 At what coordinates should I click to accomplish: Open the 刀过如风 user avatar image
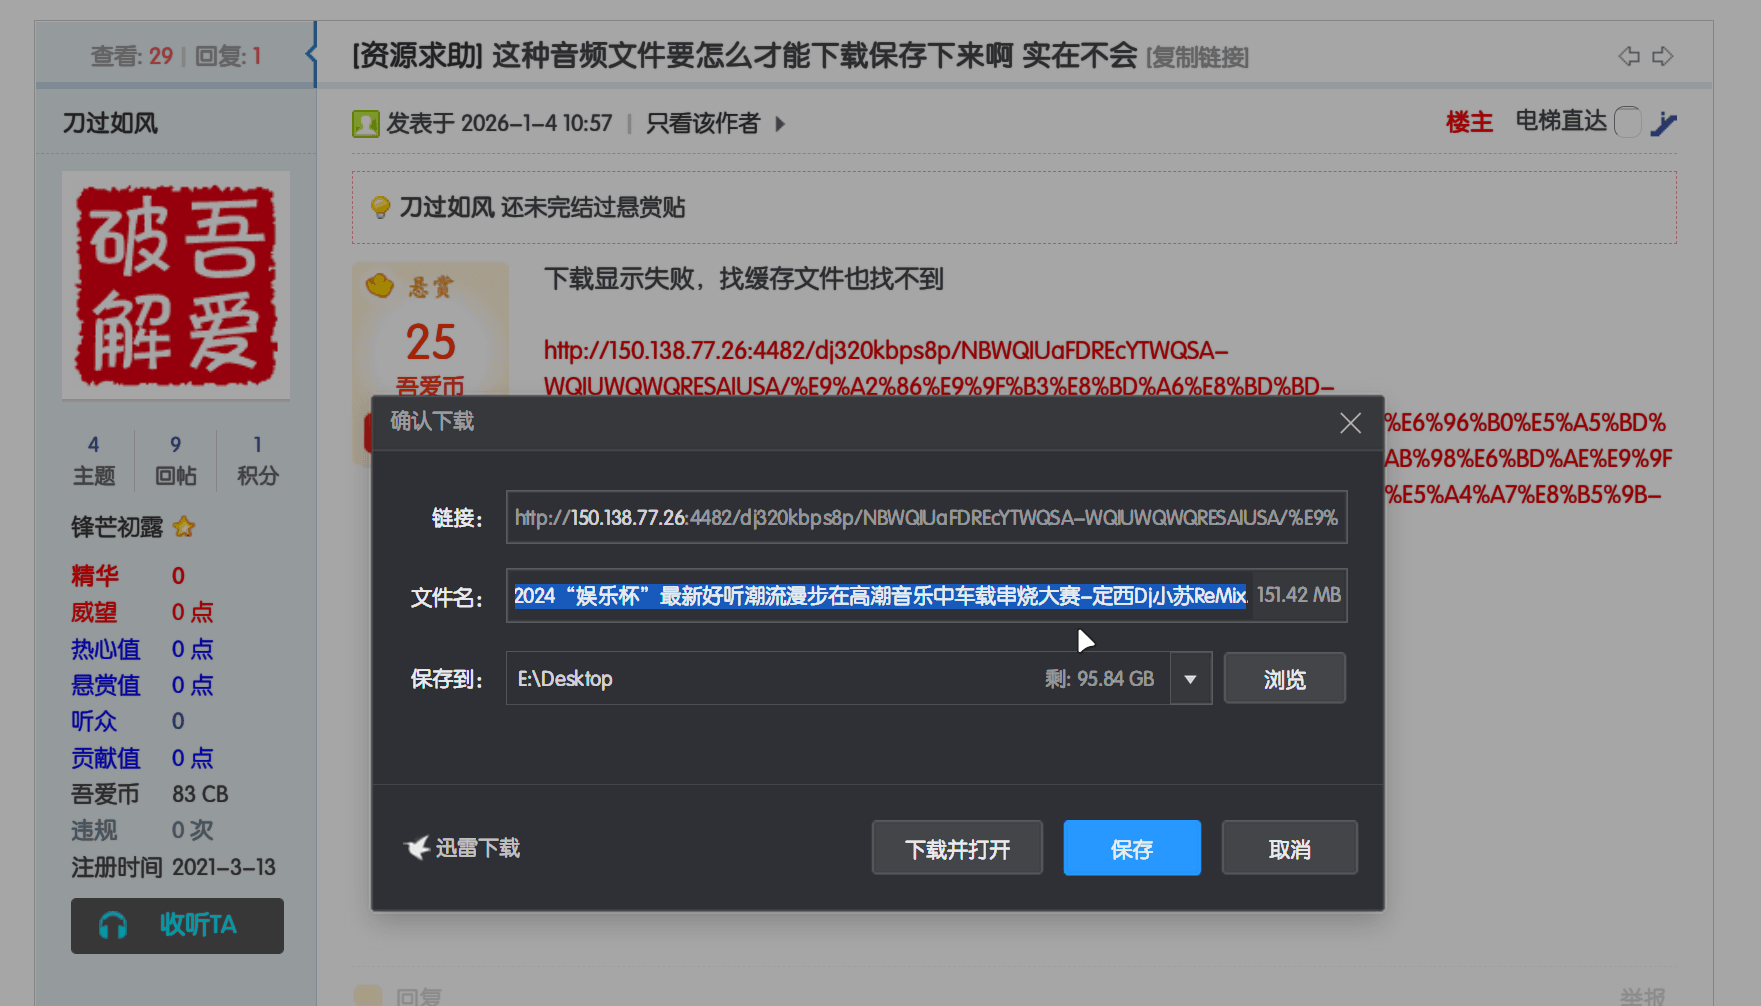[176, 285]
